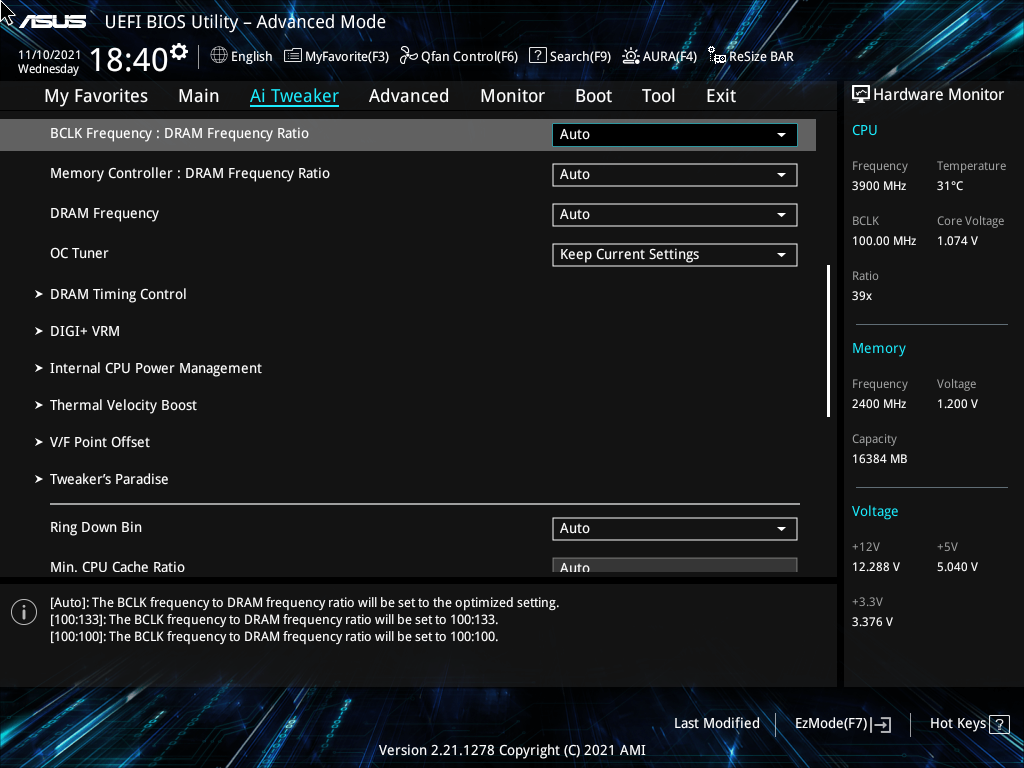
Task: Click the Min. CPU Cache Ratio field
Action: (x=675, y=566)
